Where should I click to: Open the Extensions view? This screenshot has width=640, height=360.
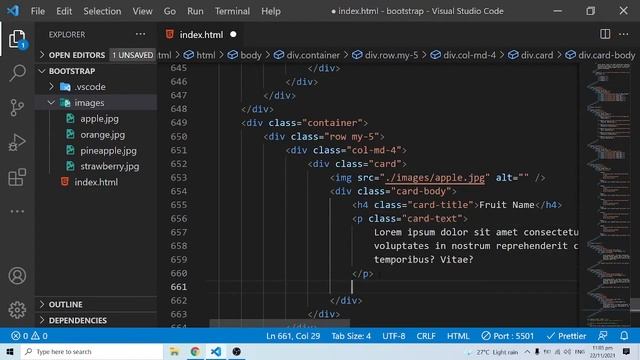tap(17, 177)
